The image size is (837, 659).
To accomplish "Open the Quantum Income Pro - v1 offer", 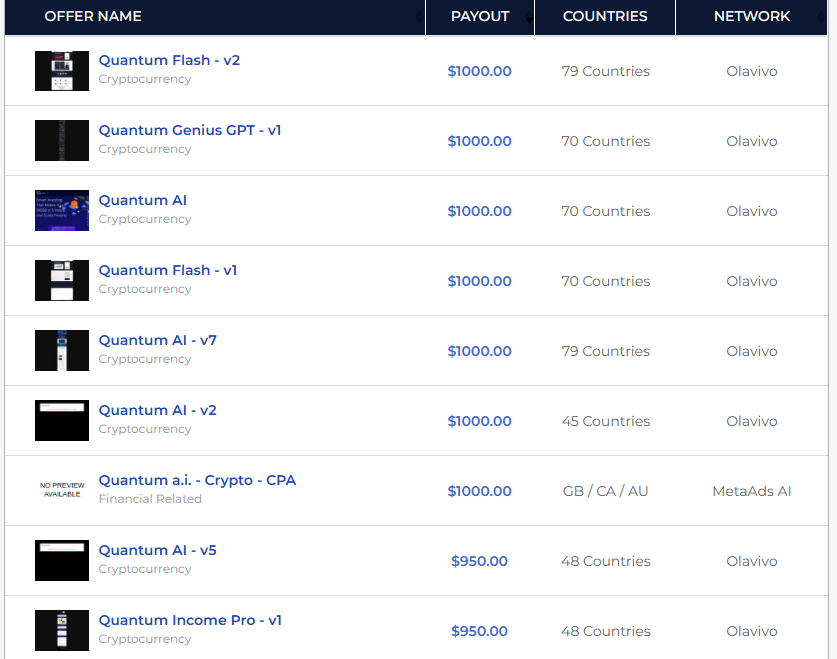I will (x=190, y=620).
